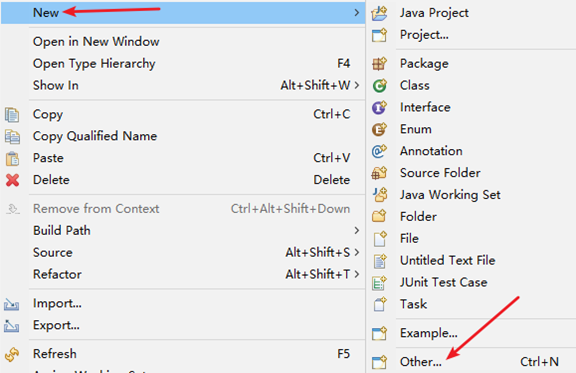Click the JUnit Test Case icon
This screenshot has width=576, height=373.
pos(379,283)
